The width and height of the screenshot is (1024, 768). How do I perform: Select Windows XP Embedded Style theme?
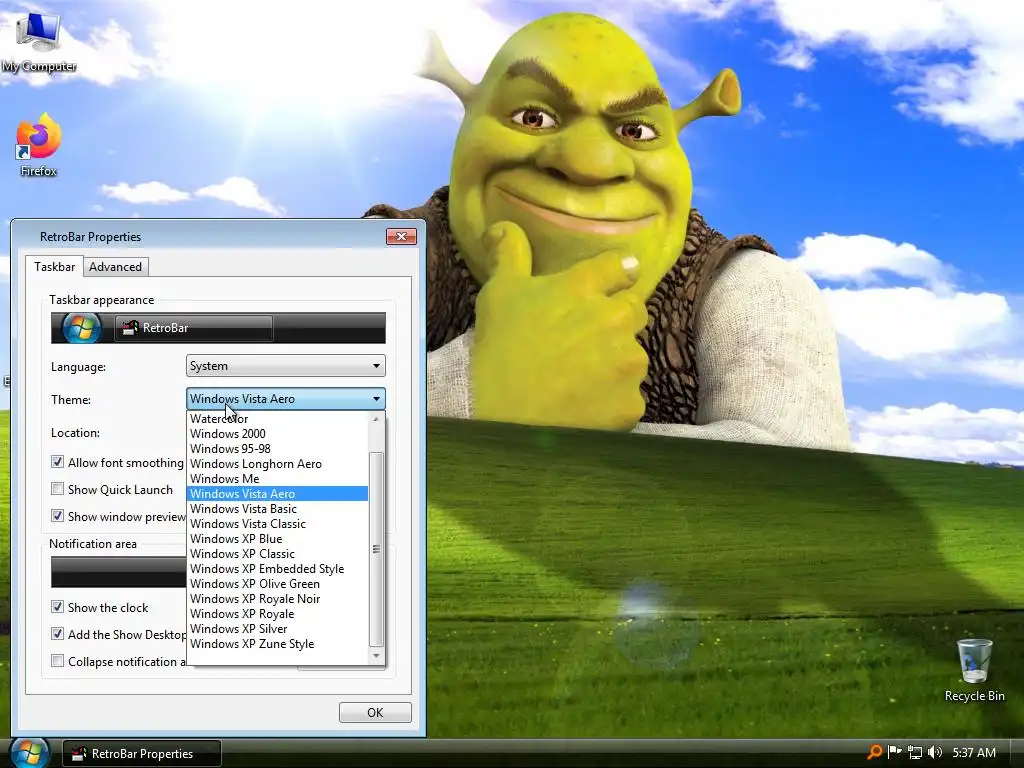[278, 569]
